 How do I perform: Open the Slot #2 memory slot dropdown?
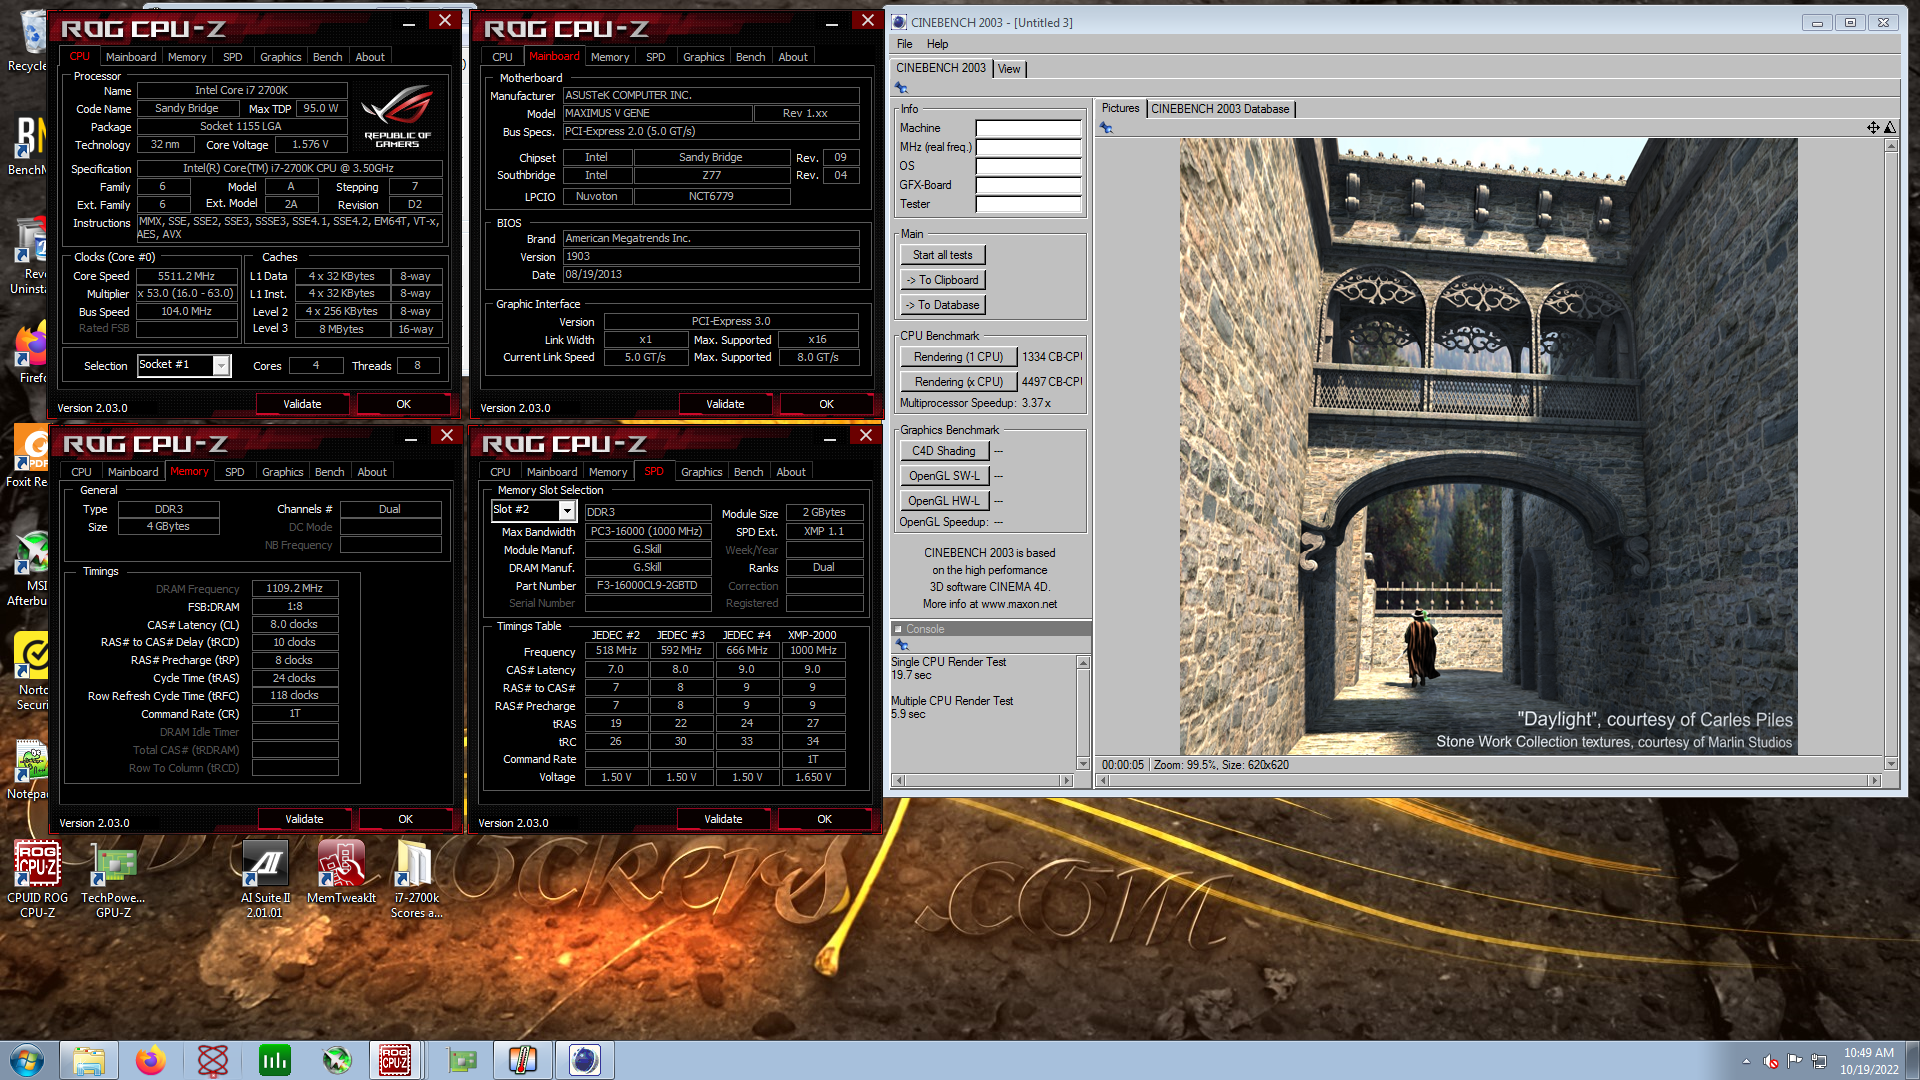567,510
